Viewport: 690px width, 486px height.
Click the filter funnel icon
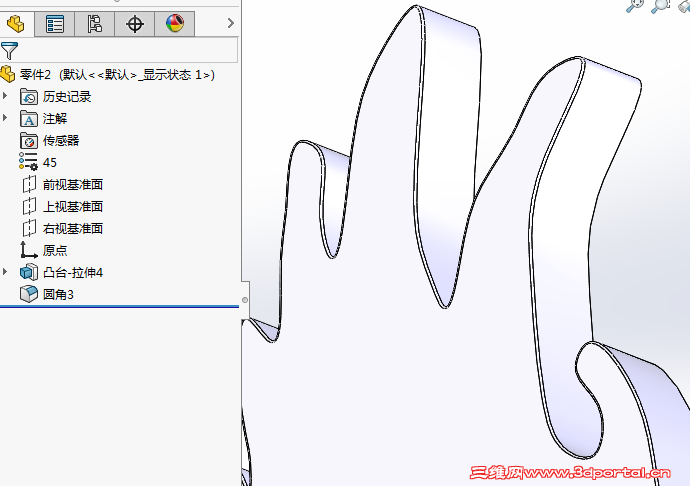9,51
